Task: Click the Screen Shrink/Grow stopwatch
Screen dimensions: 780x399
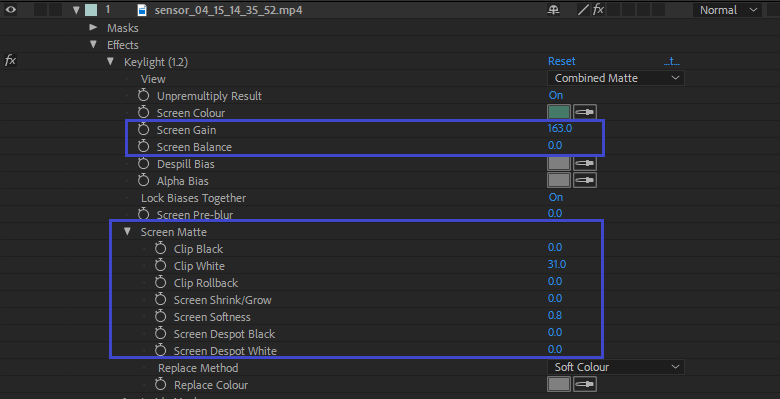Action: click(160, 299)
